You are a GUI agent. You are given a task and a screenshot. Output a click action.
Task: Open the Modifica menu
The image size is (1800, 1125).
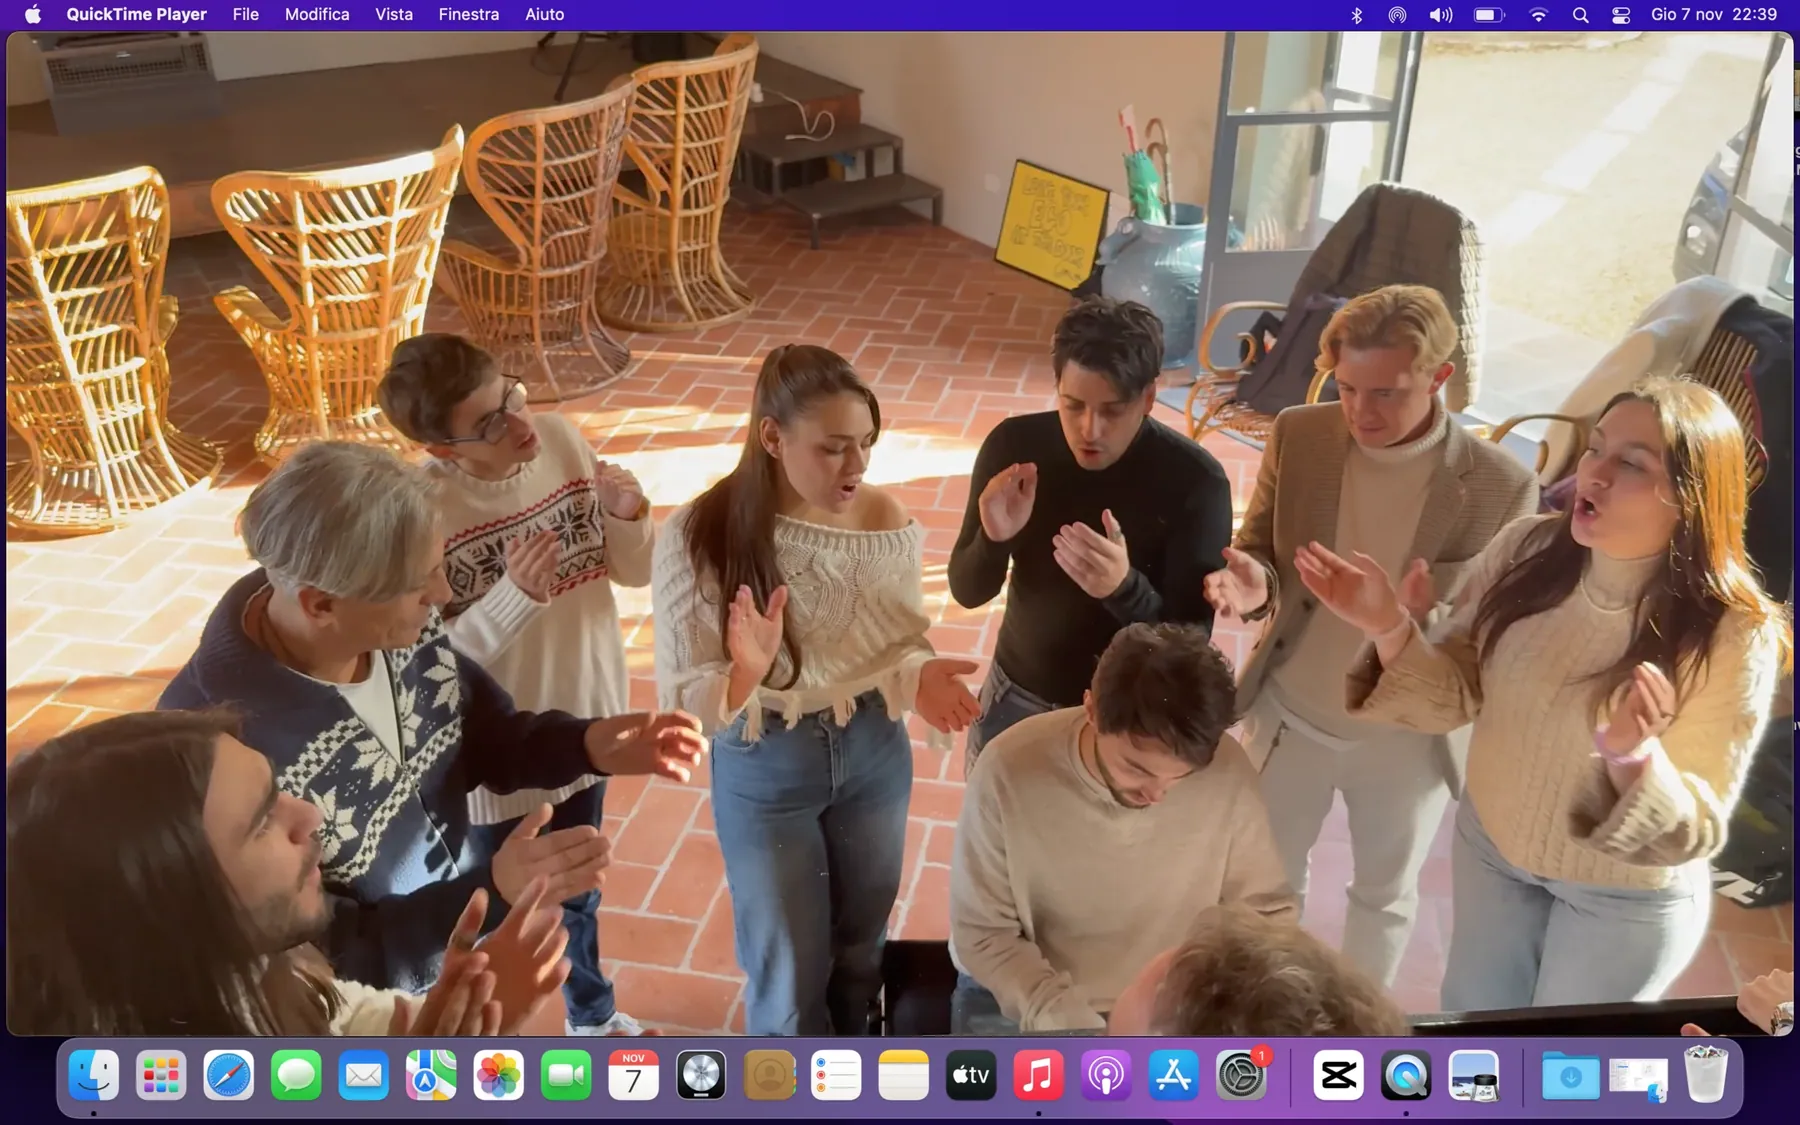317,14
